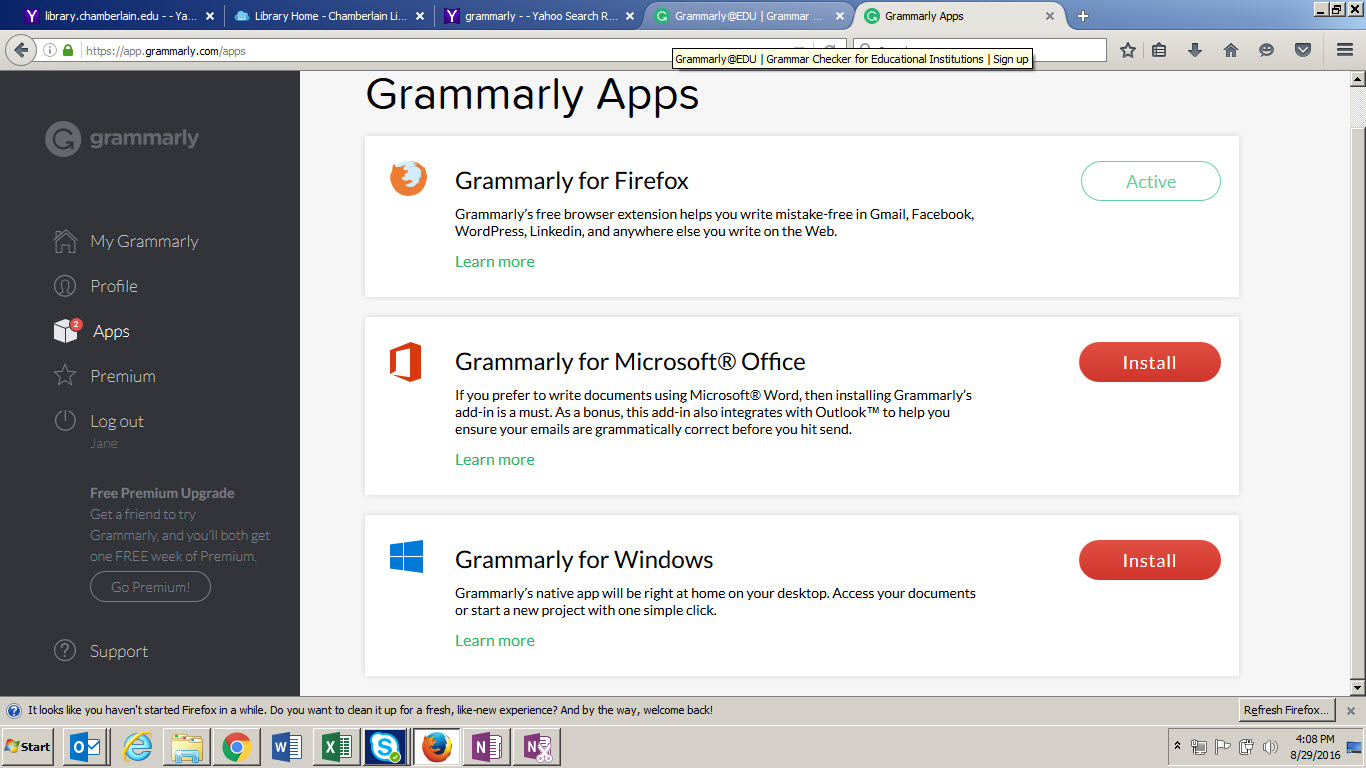Image resolution: width=1366 pixels, height=768 pixels.
Task: Open OneNote from the taskbar
Action: click(486, 747)
